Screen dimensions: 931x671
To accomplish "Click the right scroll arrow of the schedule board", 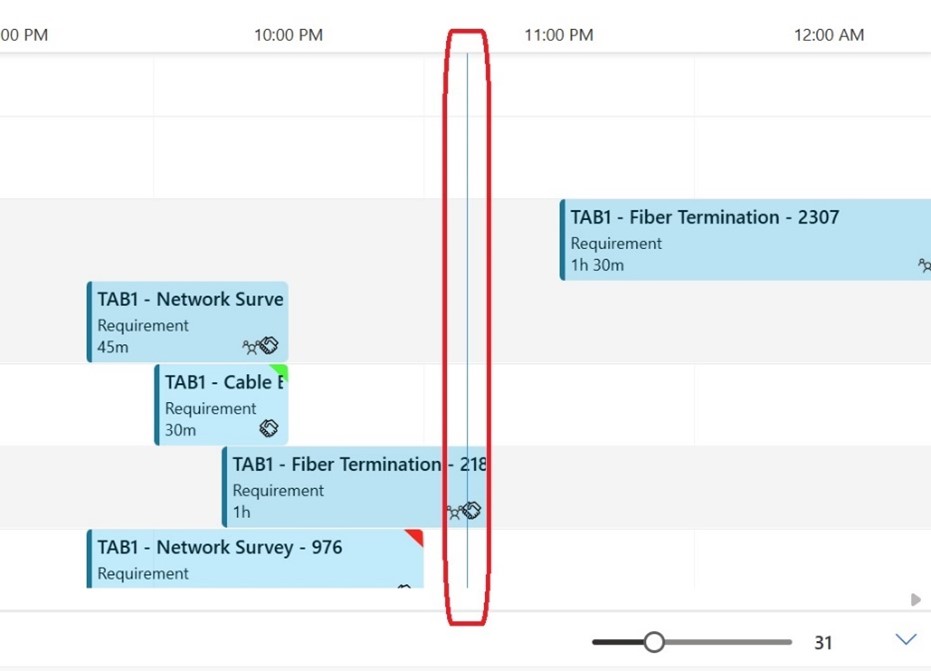I will (x=916, y=600).
